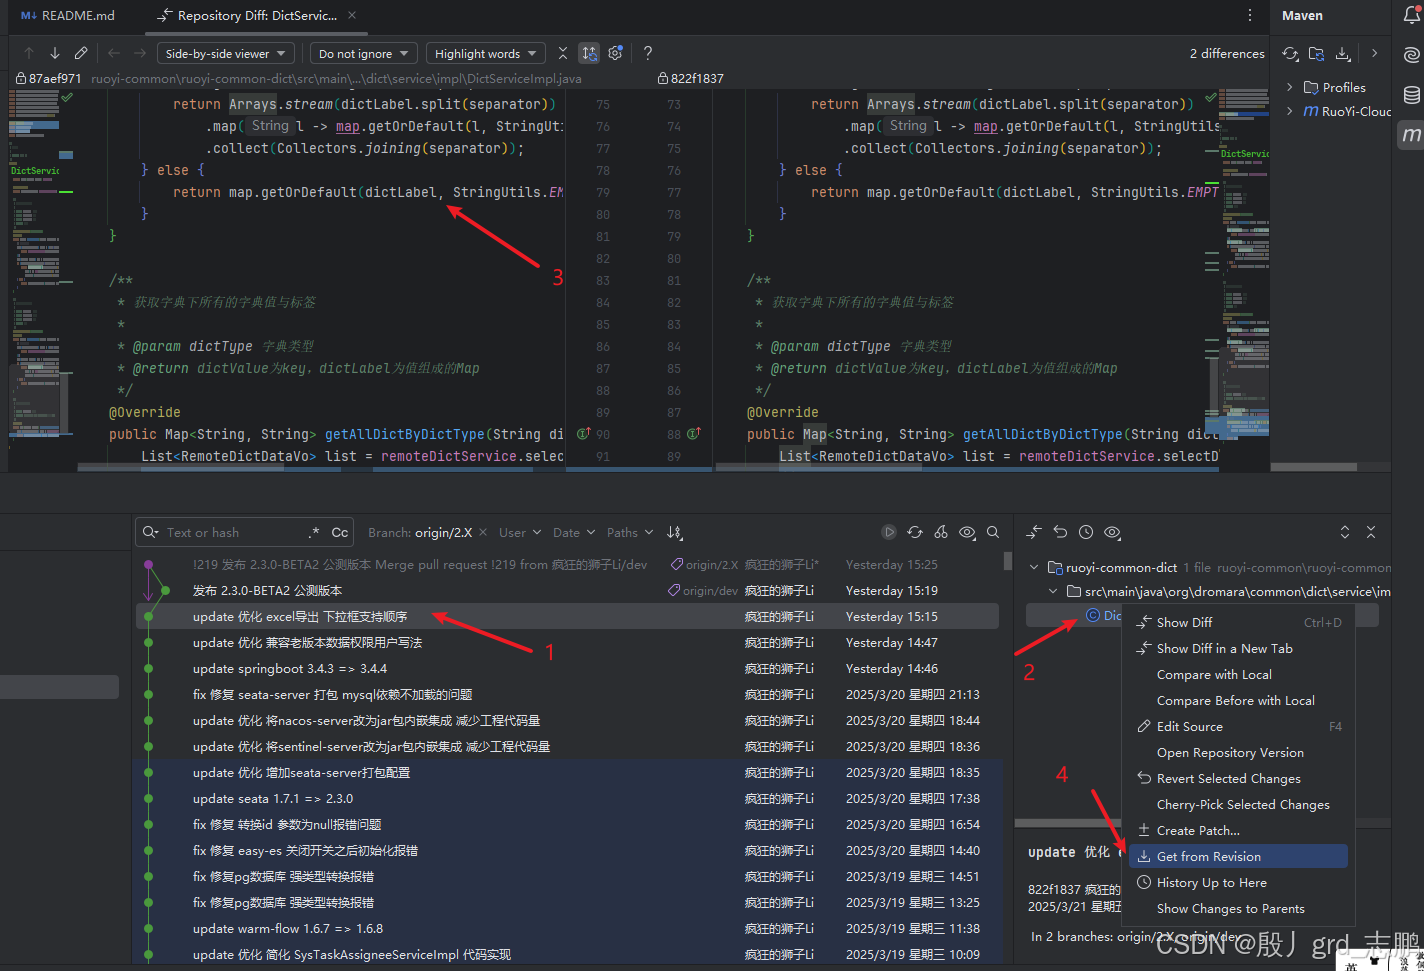Screen dimensions: 1424x971
Task: Click the question mark help icon
Action: 648,53
